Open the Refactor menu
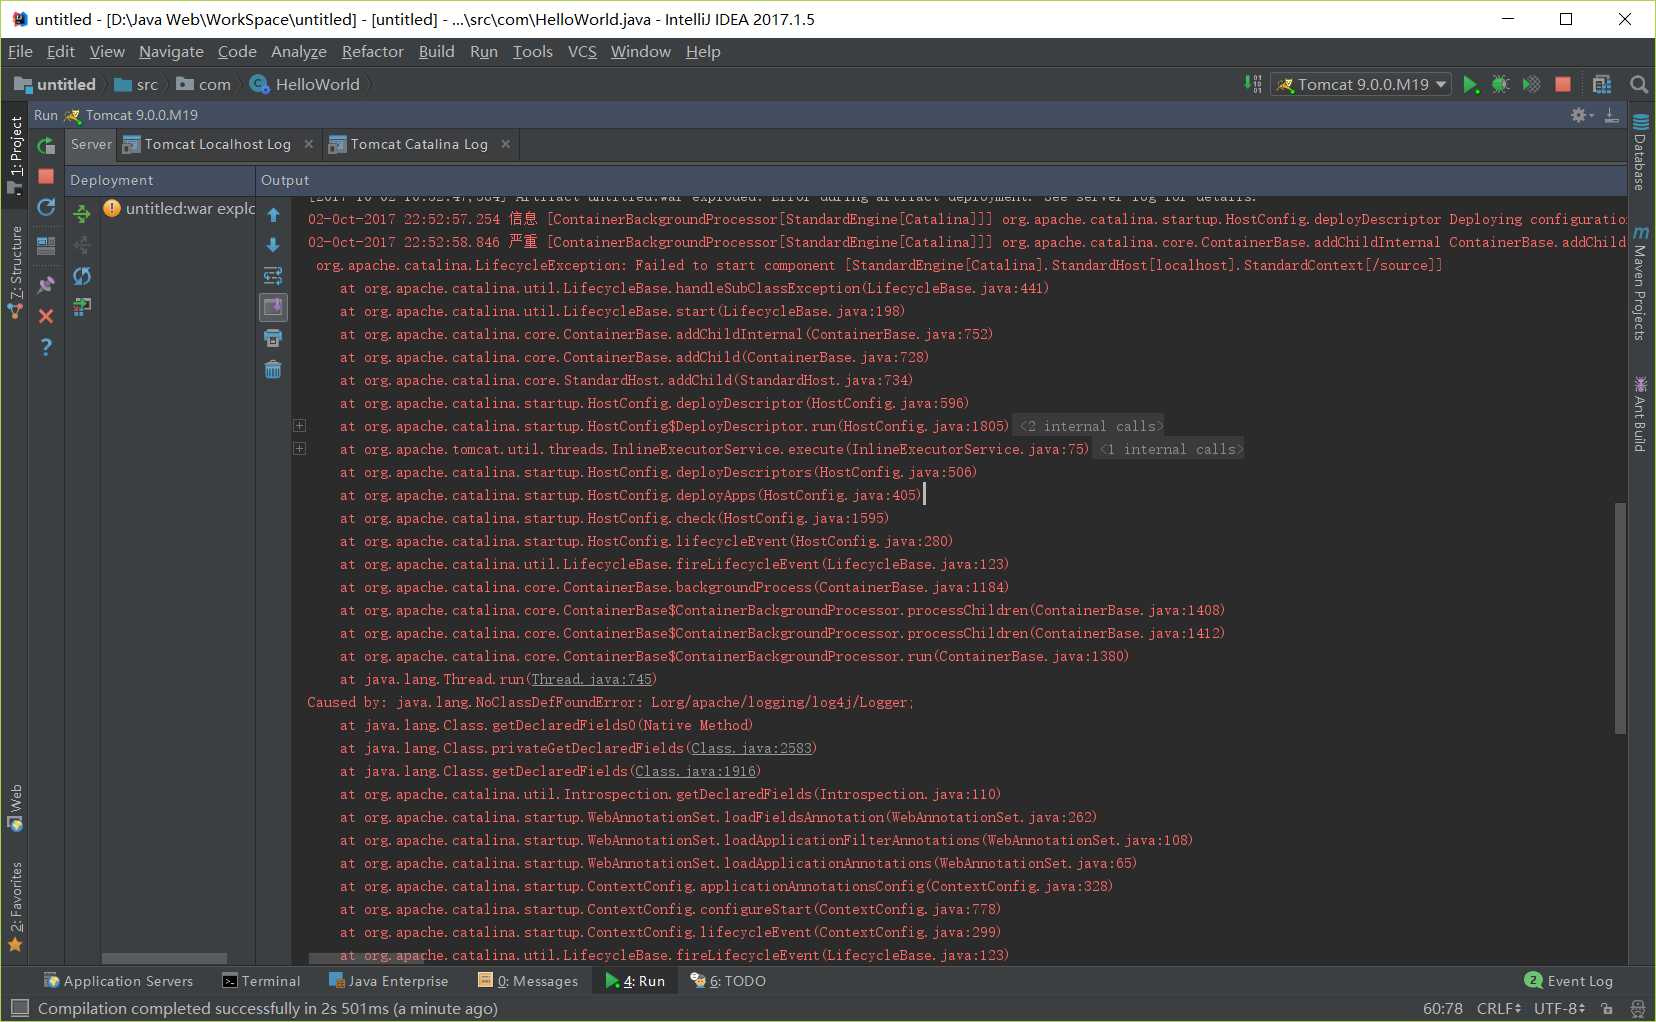 (372, 52)
